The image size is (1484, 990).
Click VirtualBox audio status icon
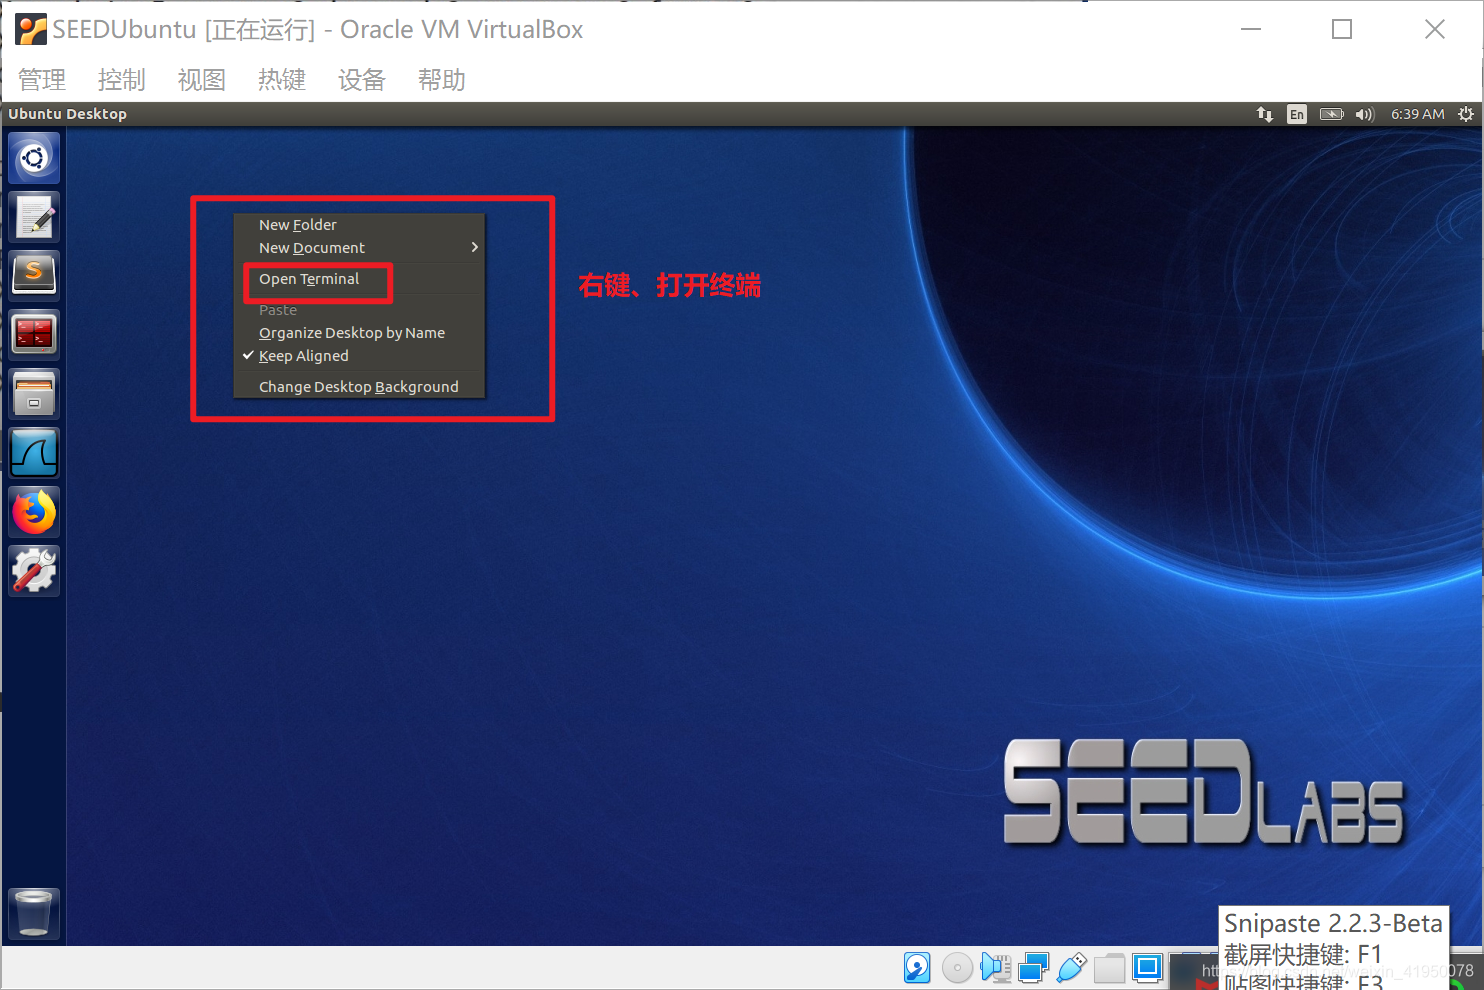(x=996, y=967)
